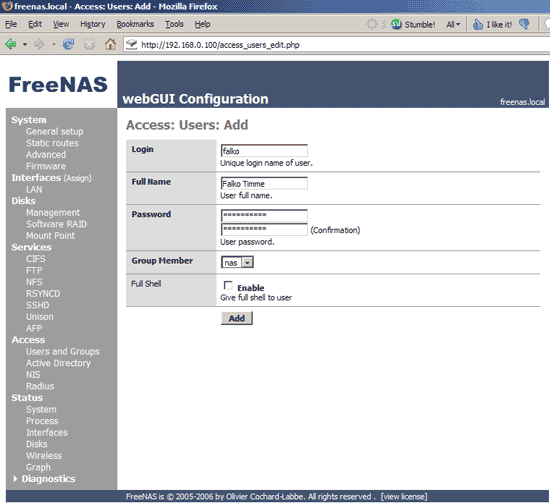The width and height of the screenshot is (550, 503).
Task: Click the loading throbber icon
Action: pyautogui.click(x=372, y=24)
